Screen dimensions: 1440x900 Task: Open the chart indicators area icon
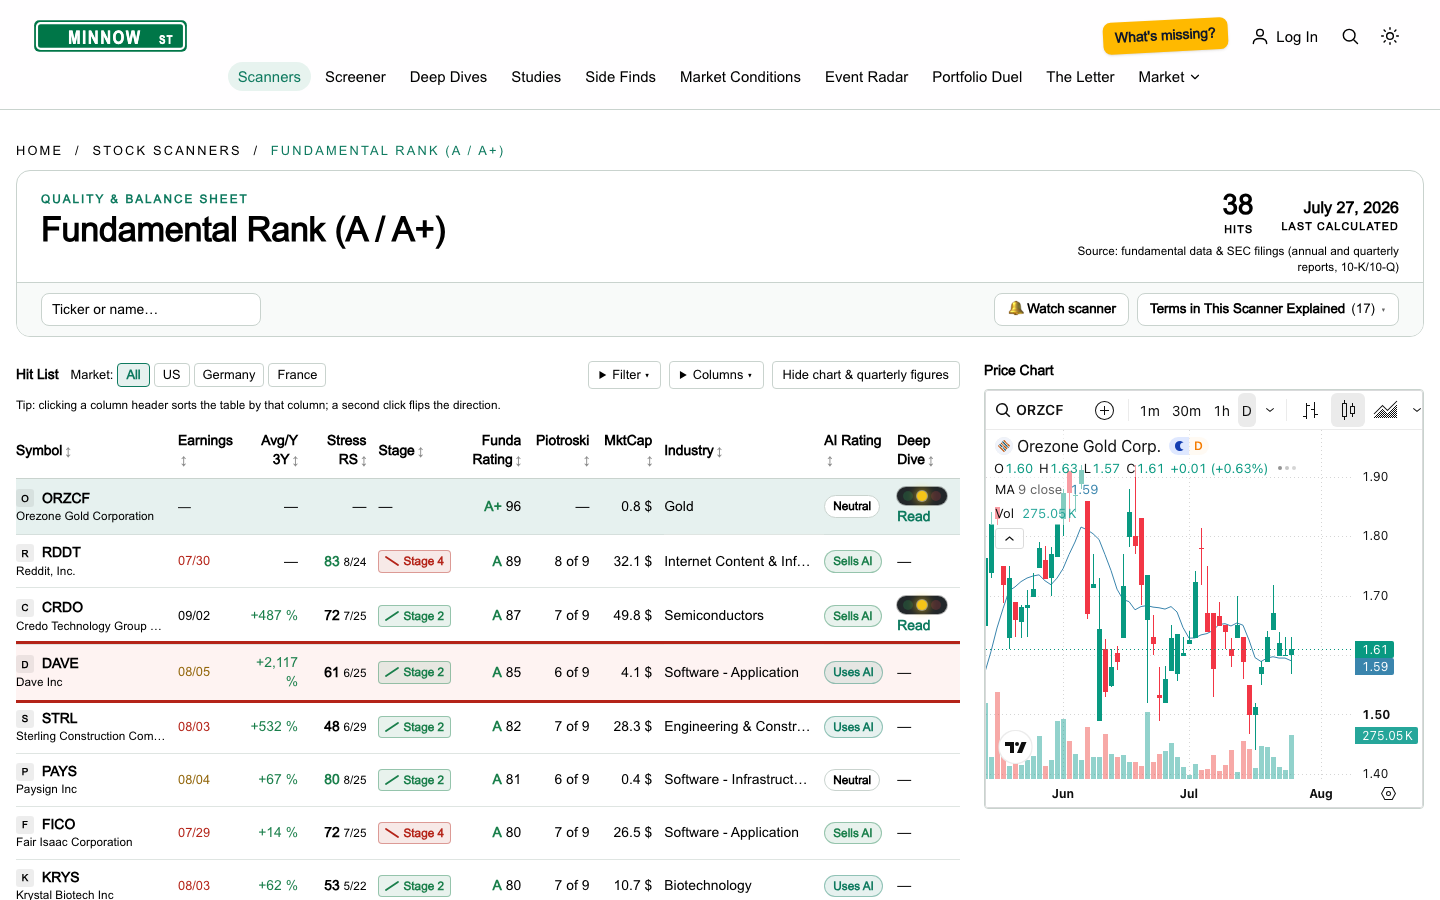1386,410
